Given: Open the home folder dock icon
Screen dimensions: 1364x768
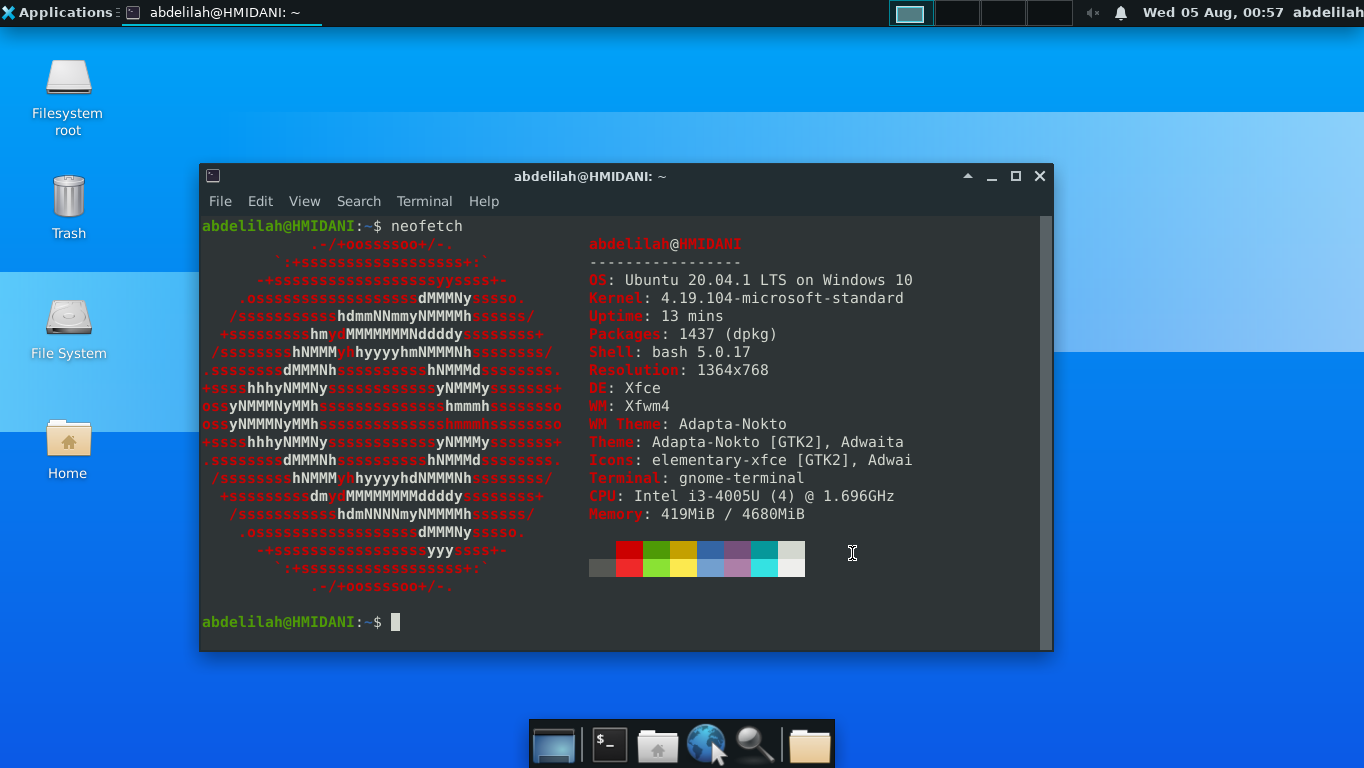Looking at the screenshot, I should [658, 745].
